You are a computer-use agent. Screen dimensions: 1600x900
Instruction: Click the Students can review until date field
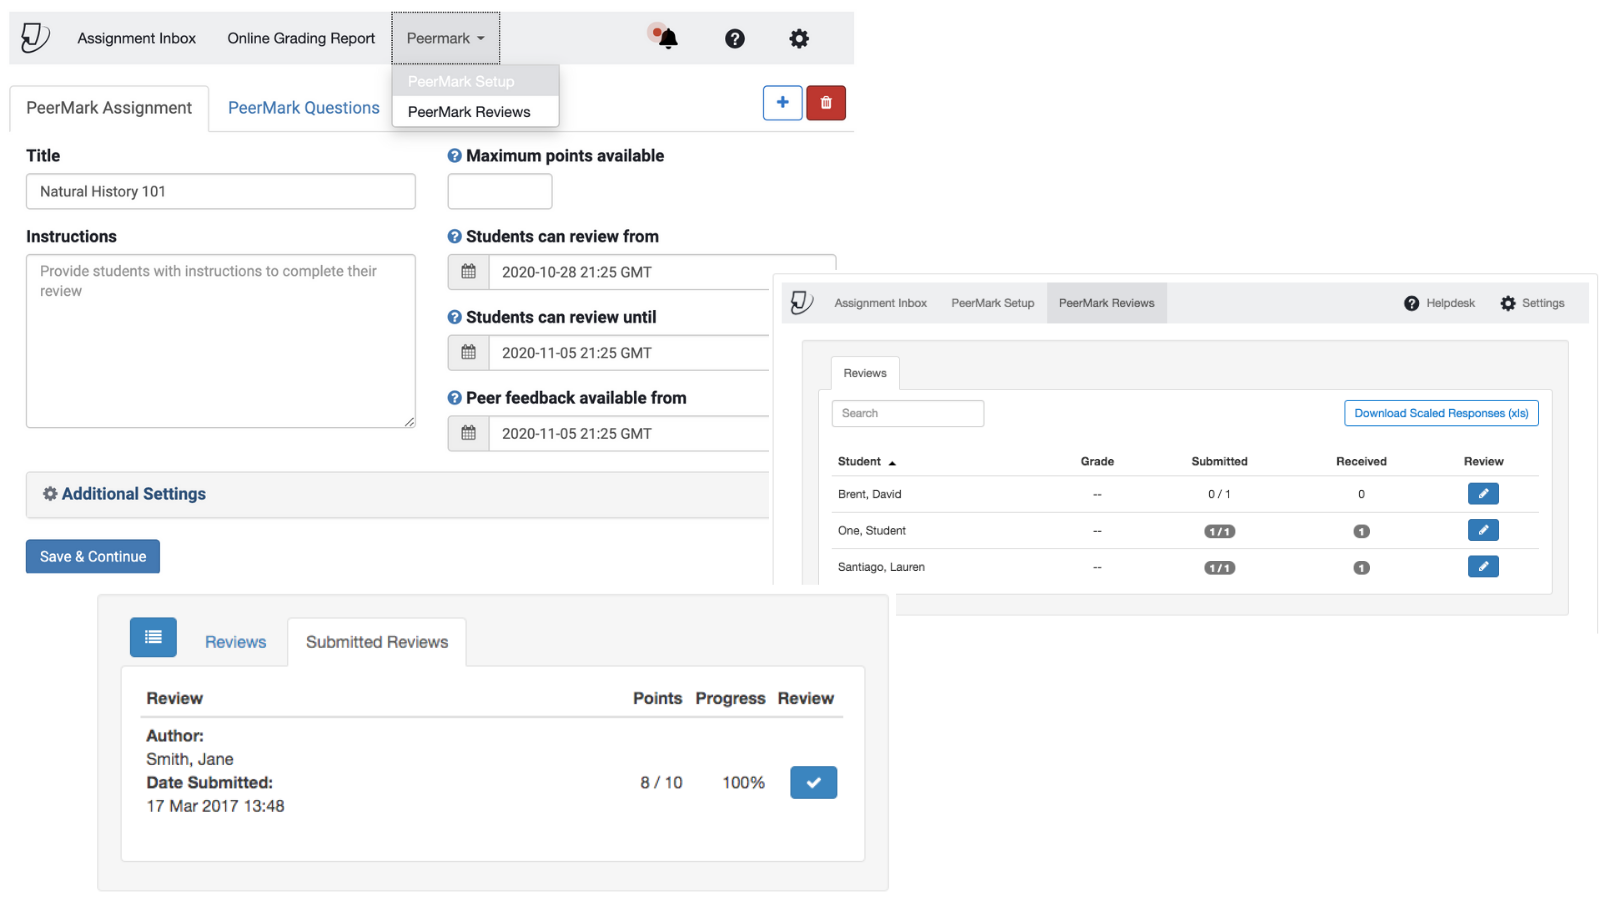click(629, 353)
